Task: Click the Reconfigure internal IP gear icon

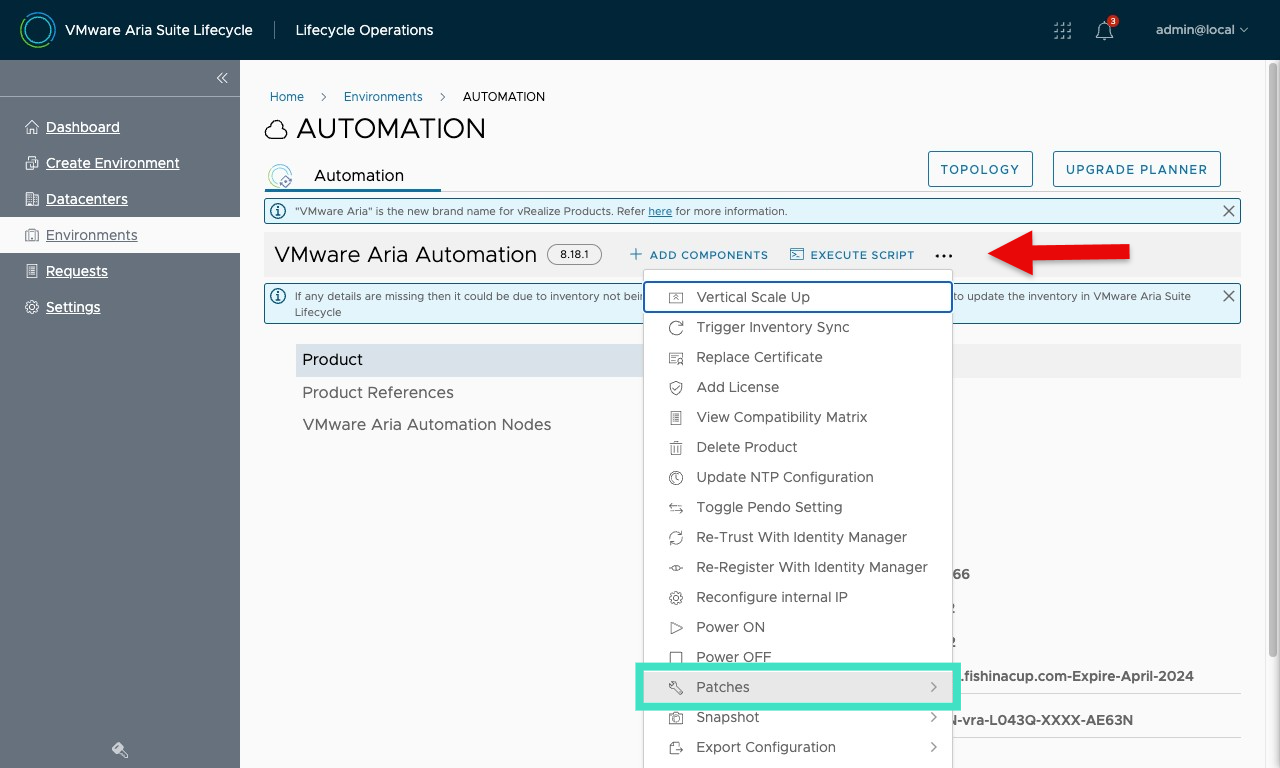Action: [676, 597]
